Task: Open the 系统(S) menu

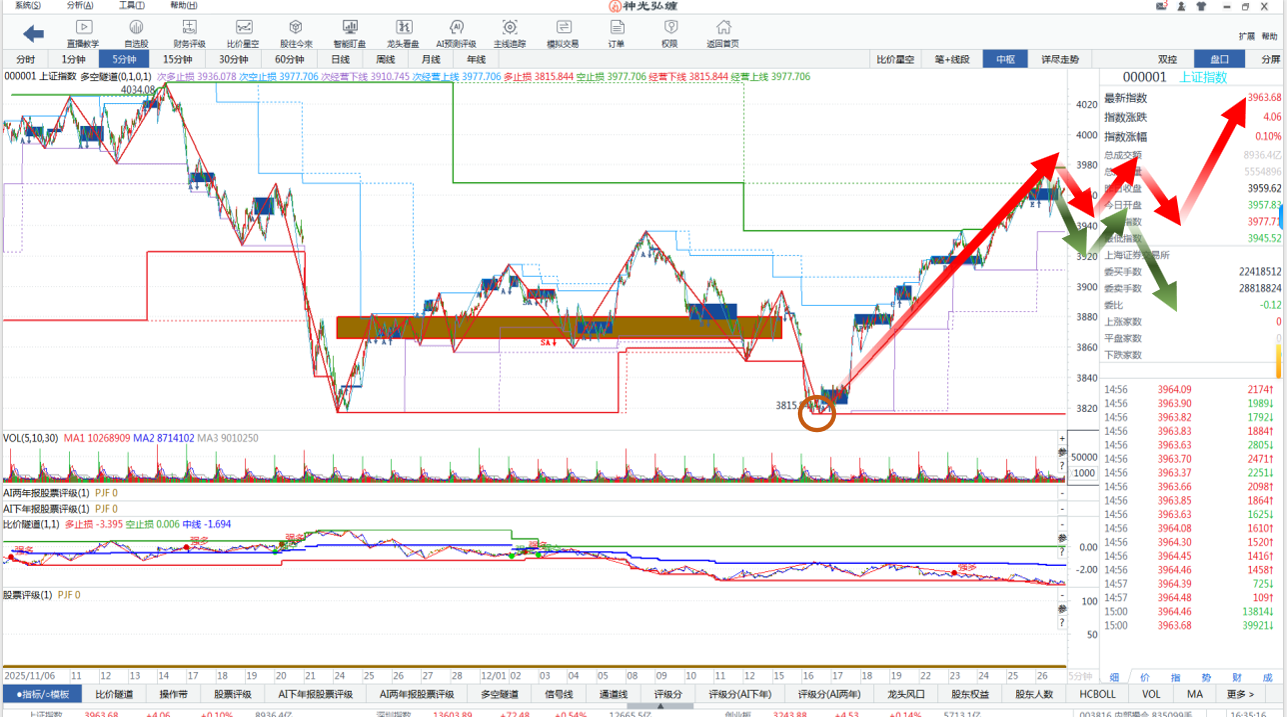Action: [27, 5]
